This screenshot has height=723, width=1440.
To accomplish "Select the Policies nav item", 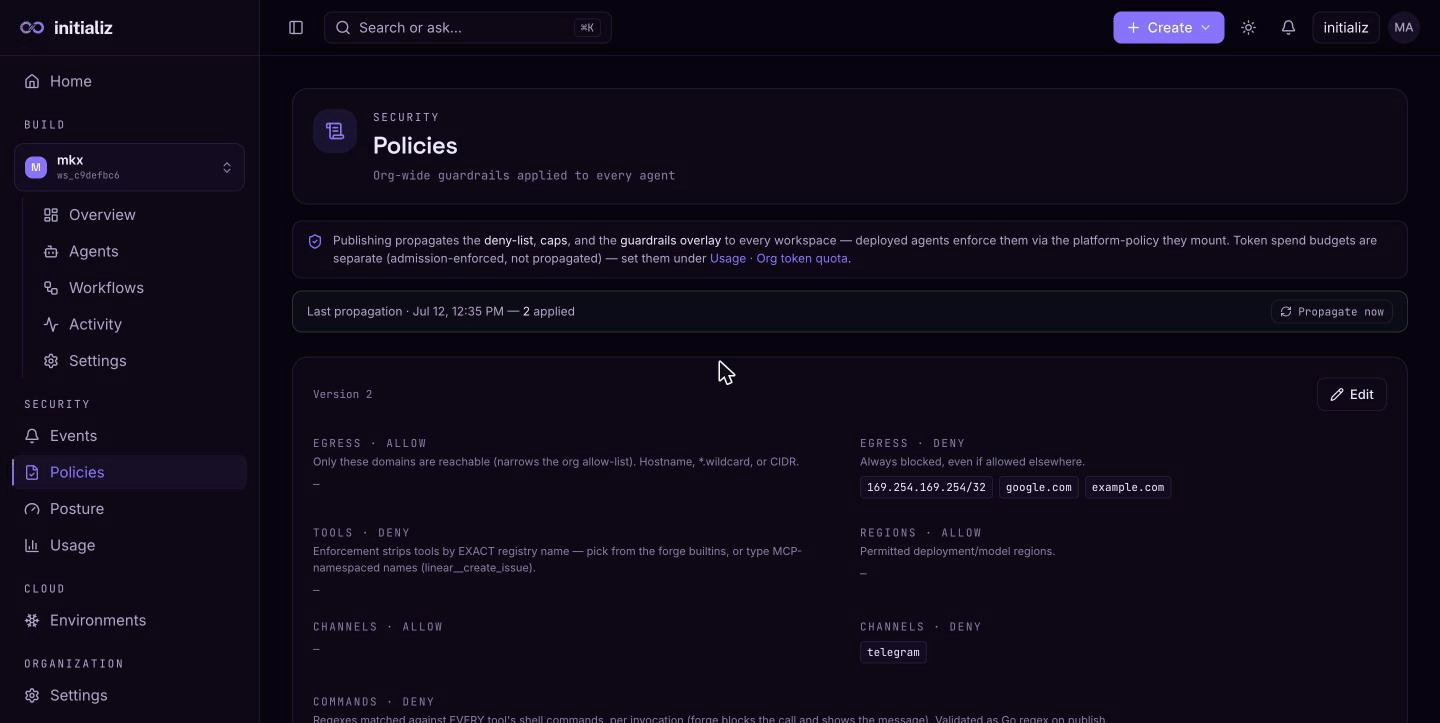I will click(129, 472).
